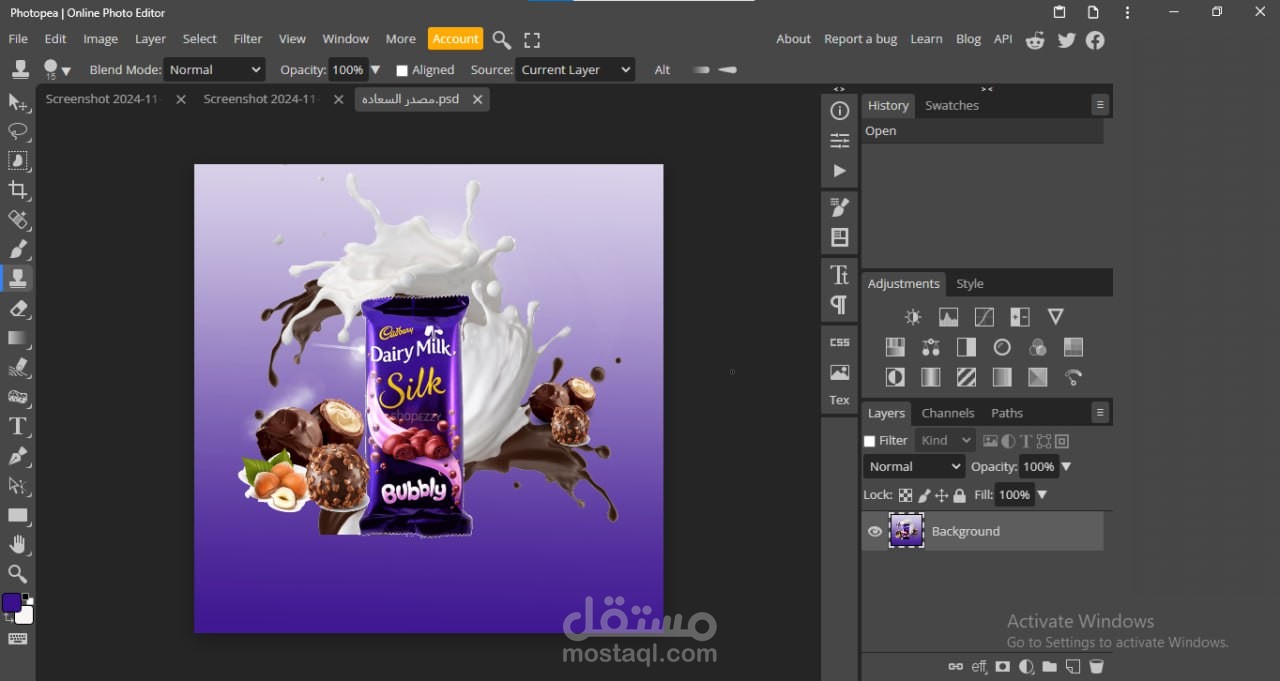Open the Filter menu
Screen dimensions: 1280x681
(248, 39)
